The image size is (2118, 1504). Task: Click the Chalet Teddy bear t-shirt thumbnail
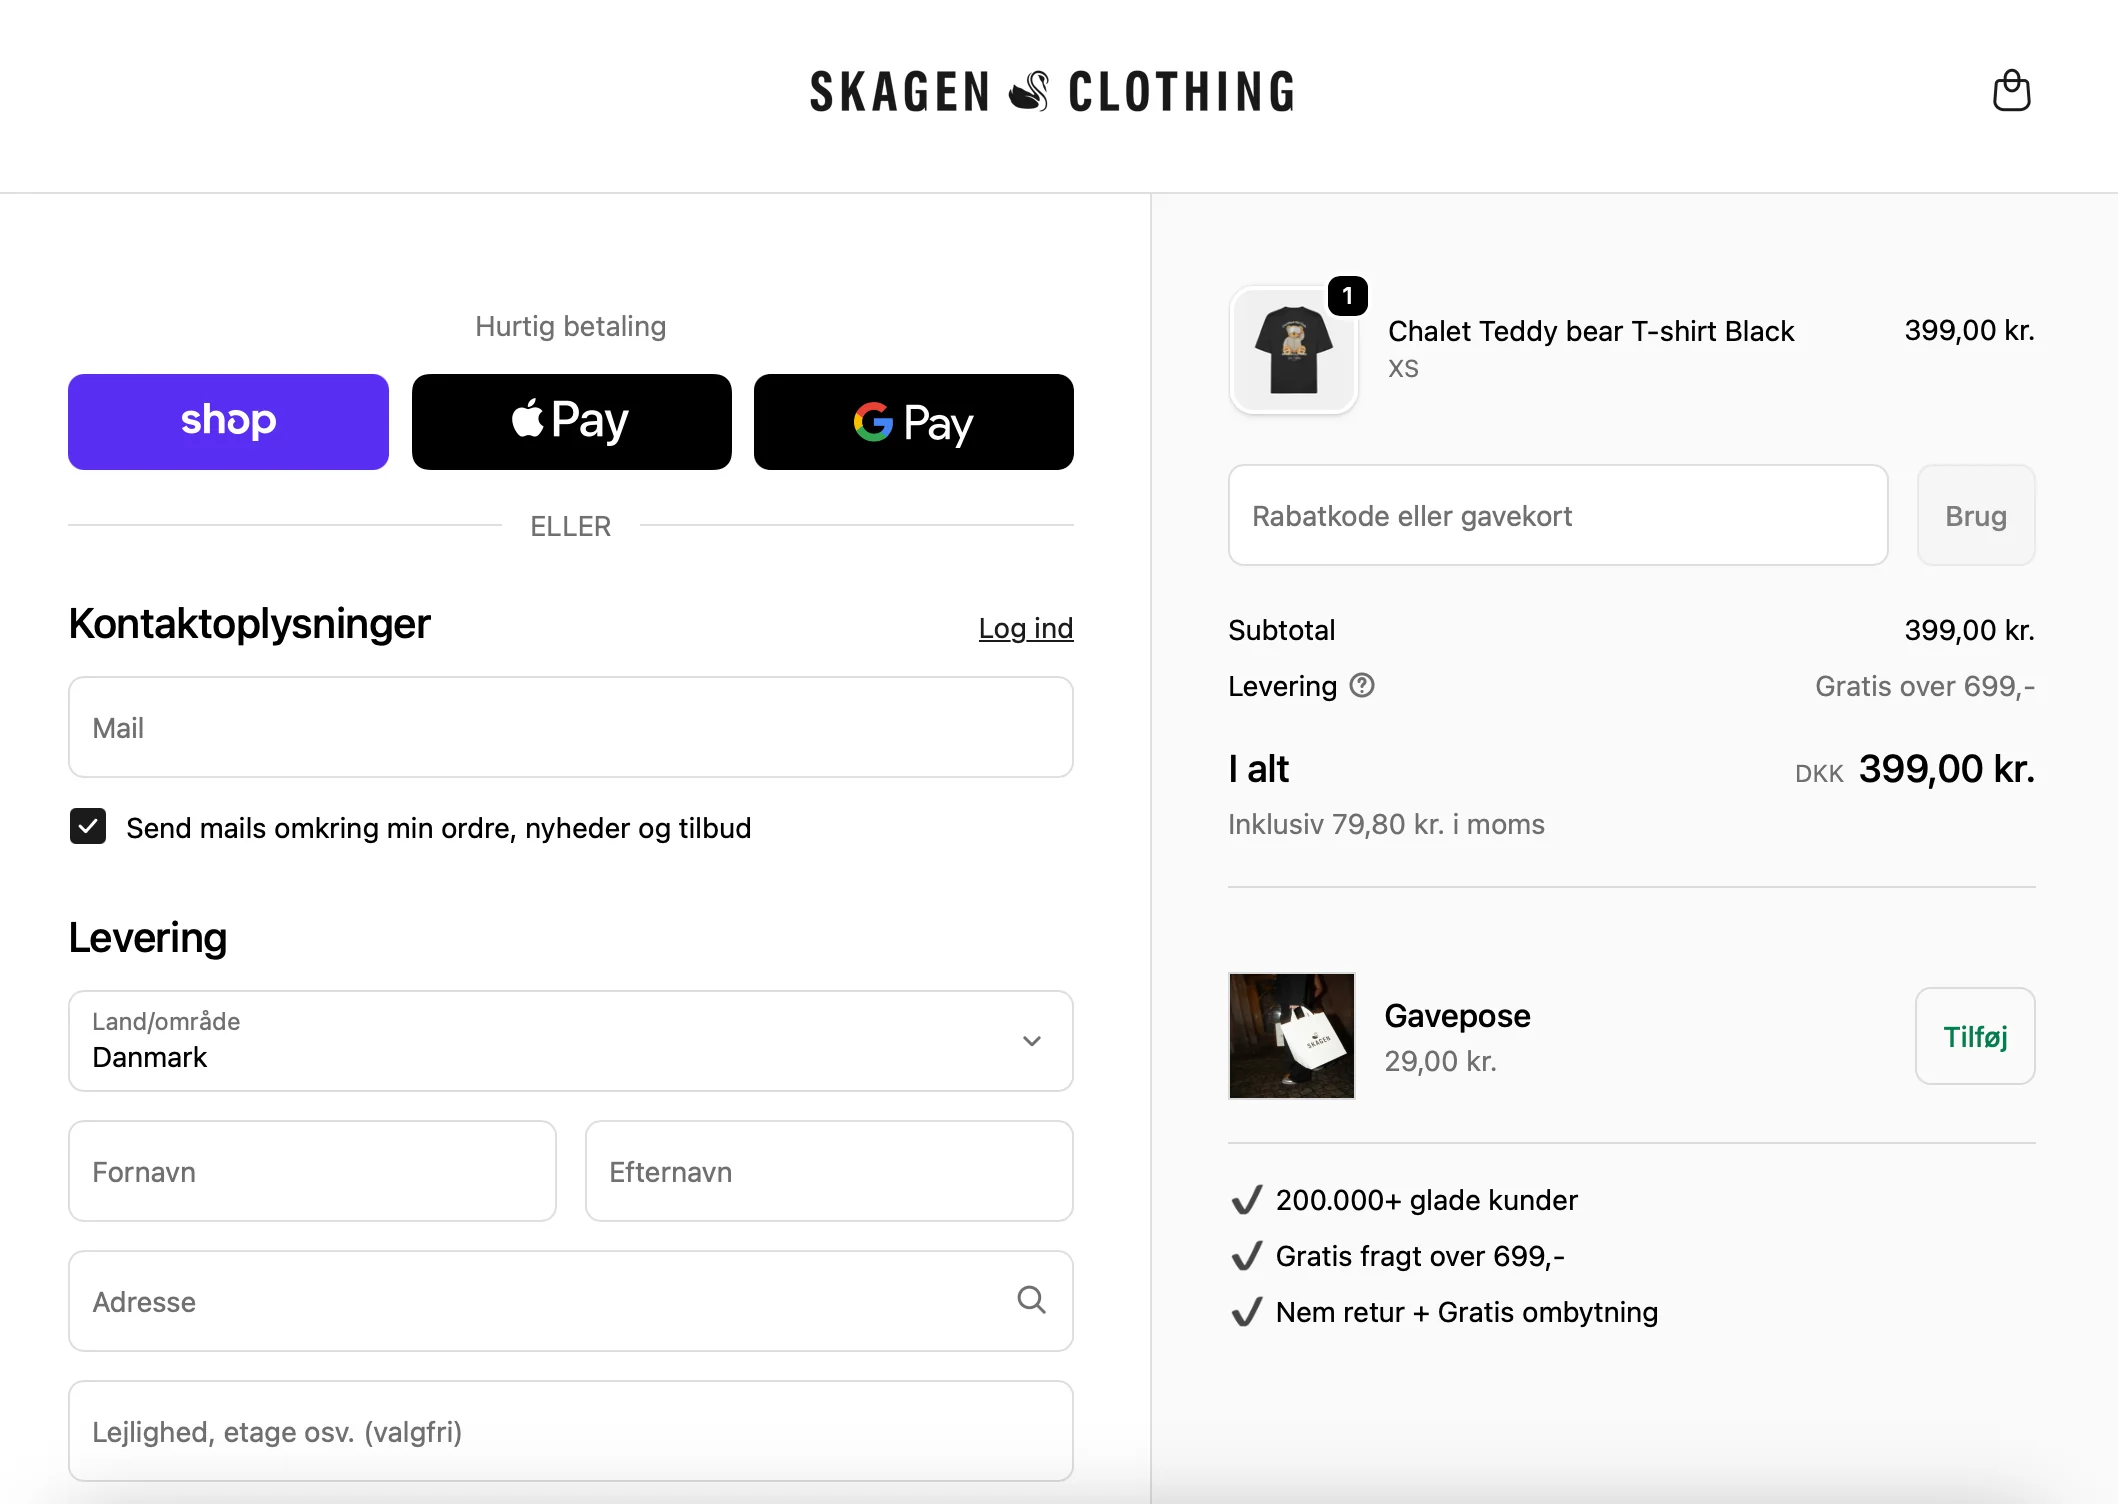click(1293, 350)
